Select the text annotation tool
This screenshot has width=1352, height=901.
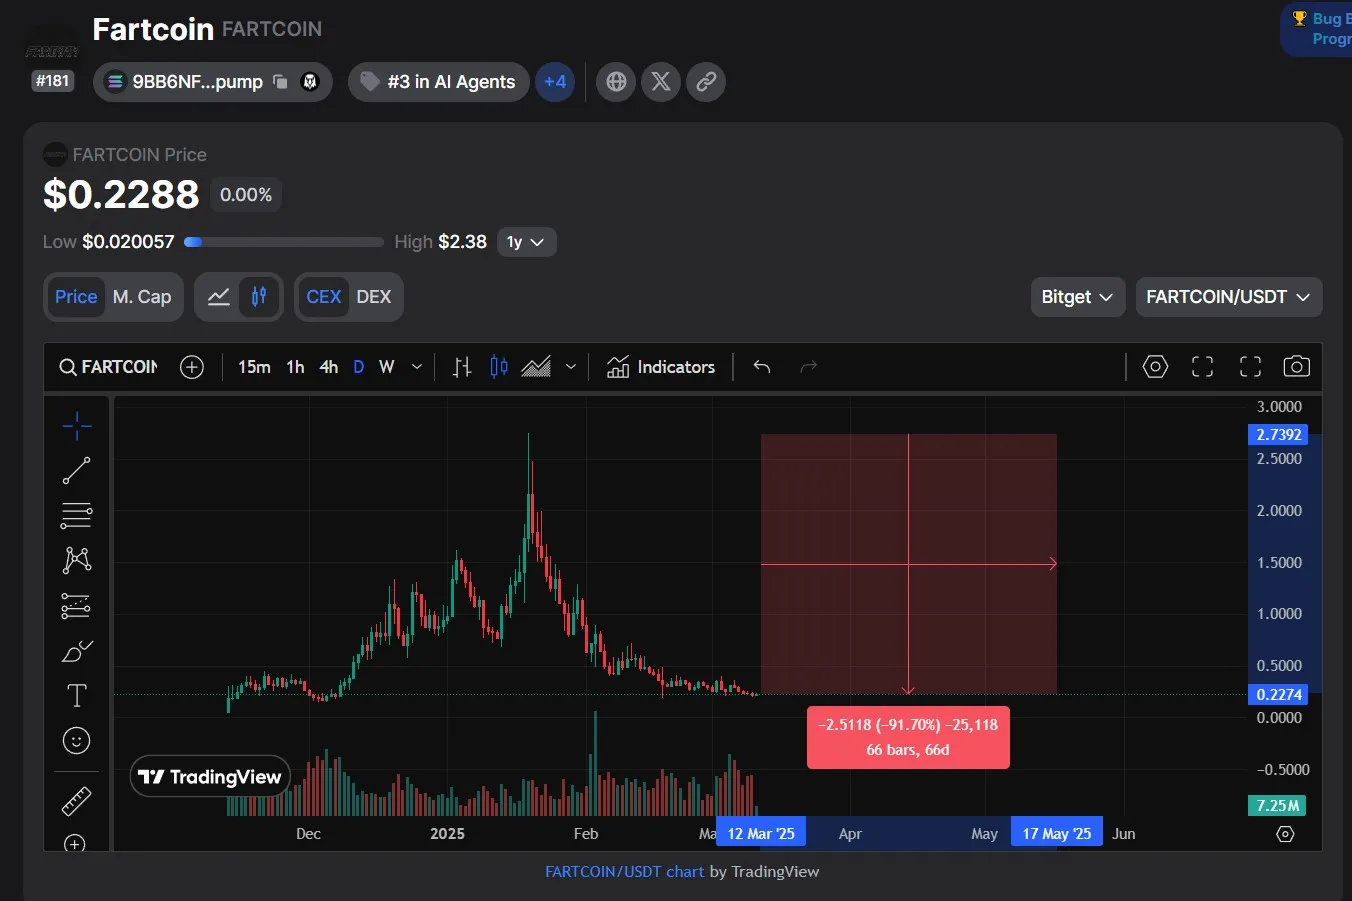[76, 695]
